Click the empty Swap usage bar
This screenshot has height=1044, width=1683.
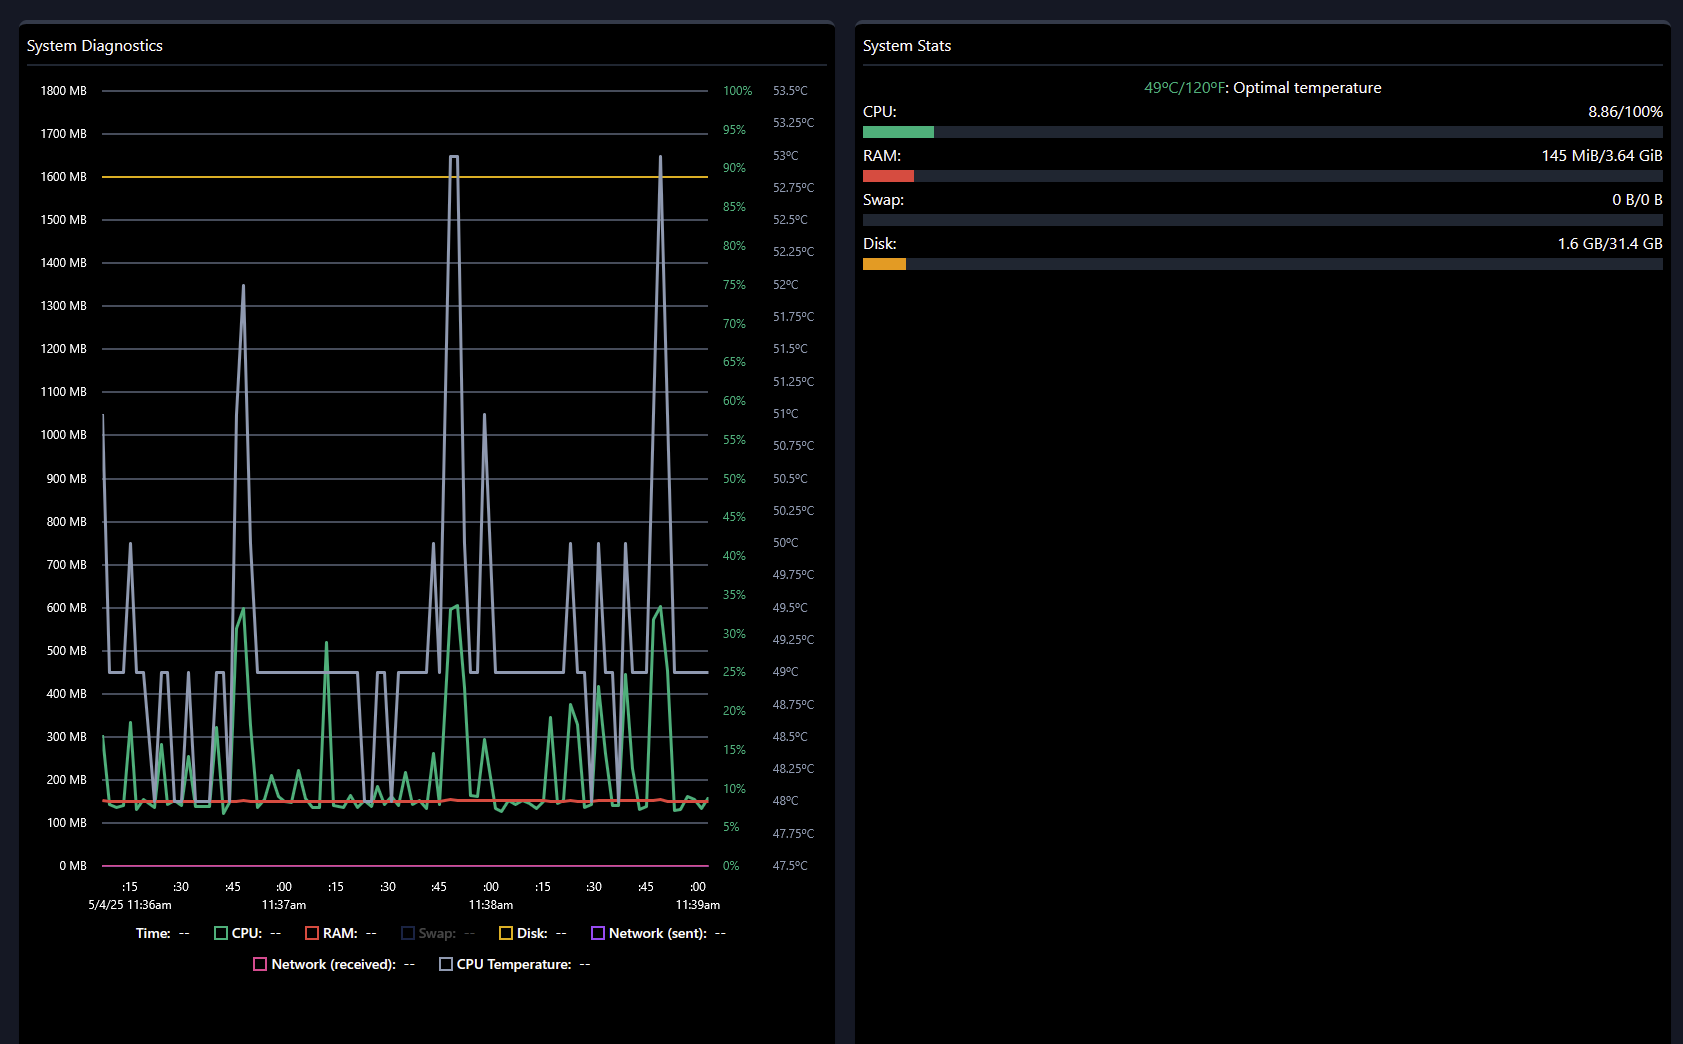pos(1262,220)
